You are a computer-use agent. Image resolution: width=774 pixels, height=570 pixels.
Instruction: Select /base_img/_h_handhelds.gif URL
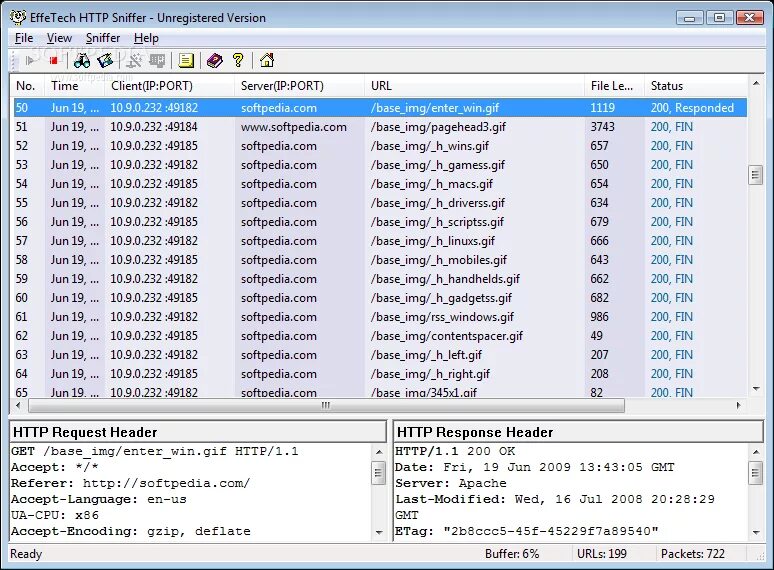point(445,279)
